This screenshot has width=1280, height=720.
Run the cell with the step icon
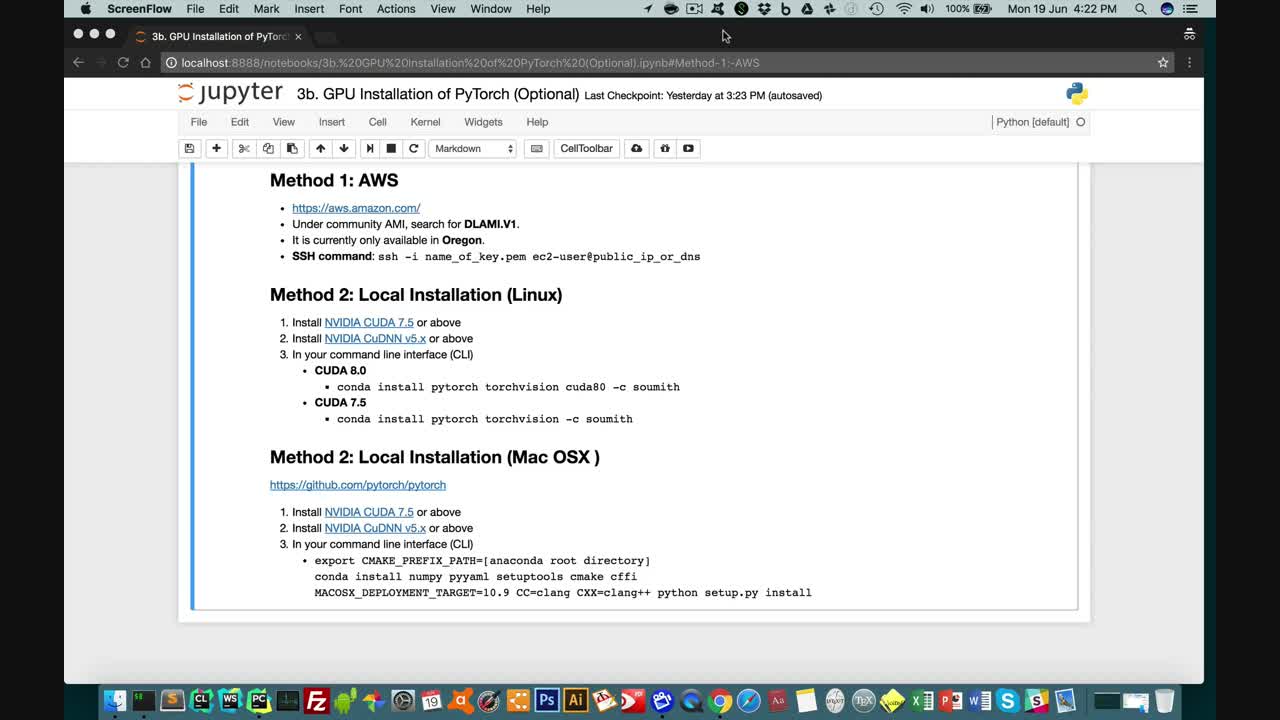369,148
